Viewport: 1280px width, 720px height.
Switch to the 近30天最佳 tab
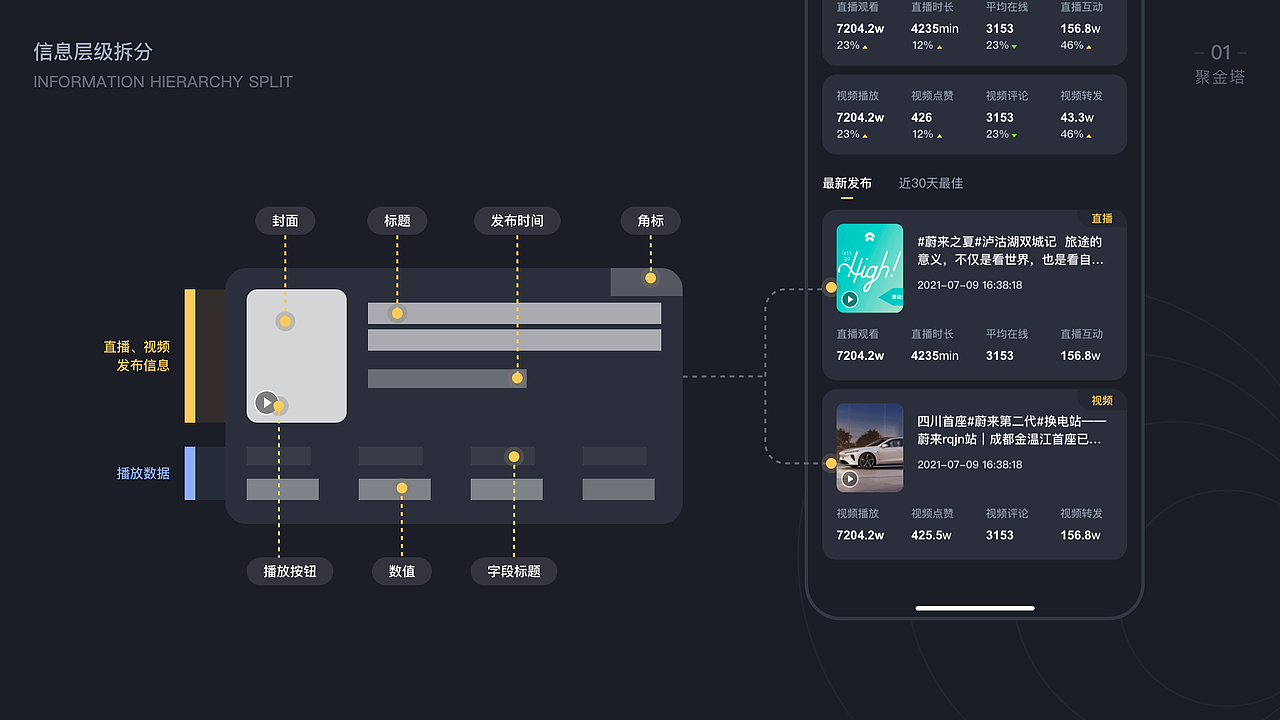[x=930, y=183]
